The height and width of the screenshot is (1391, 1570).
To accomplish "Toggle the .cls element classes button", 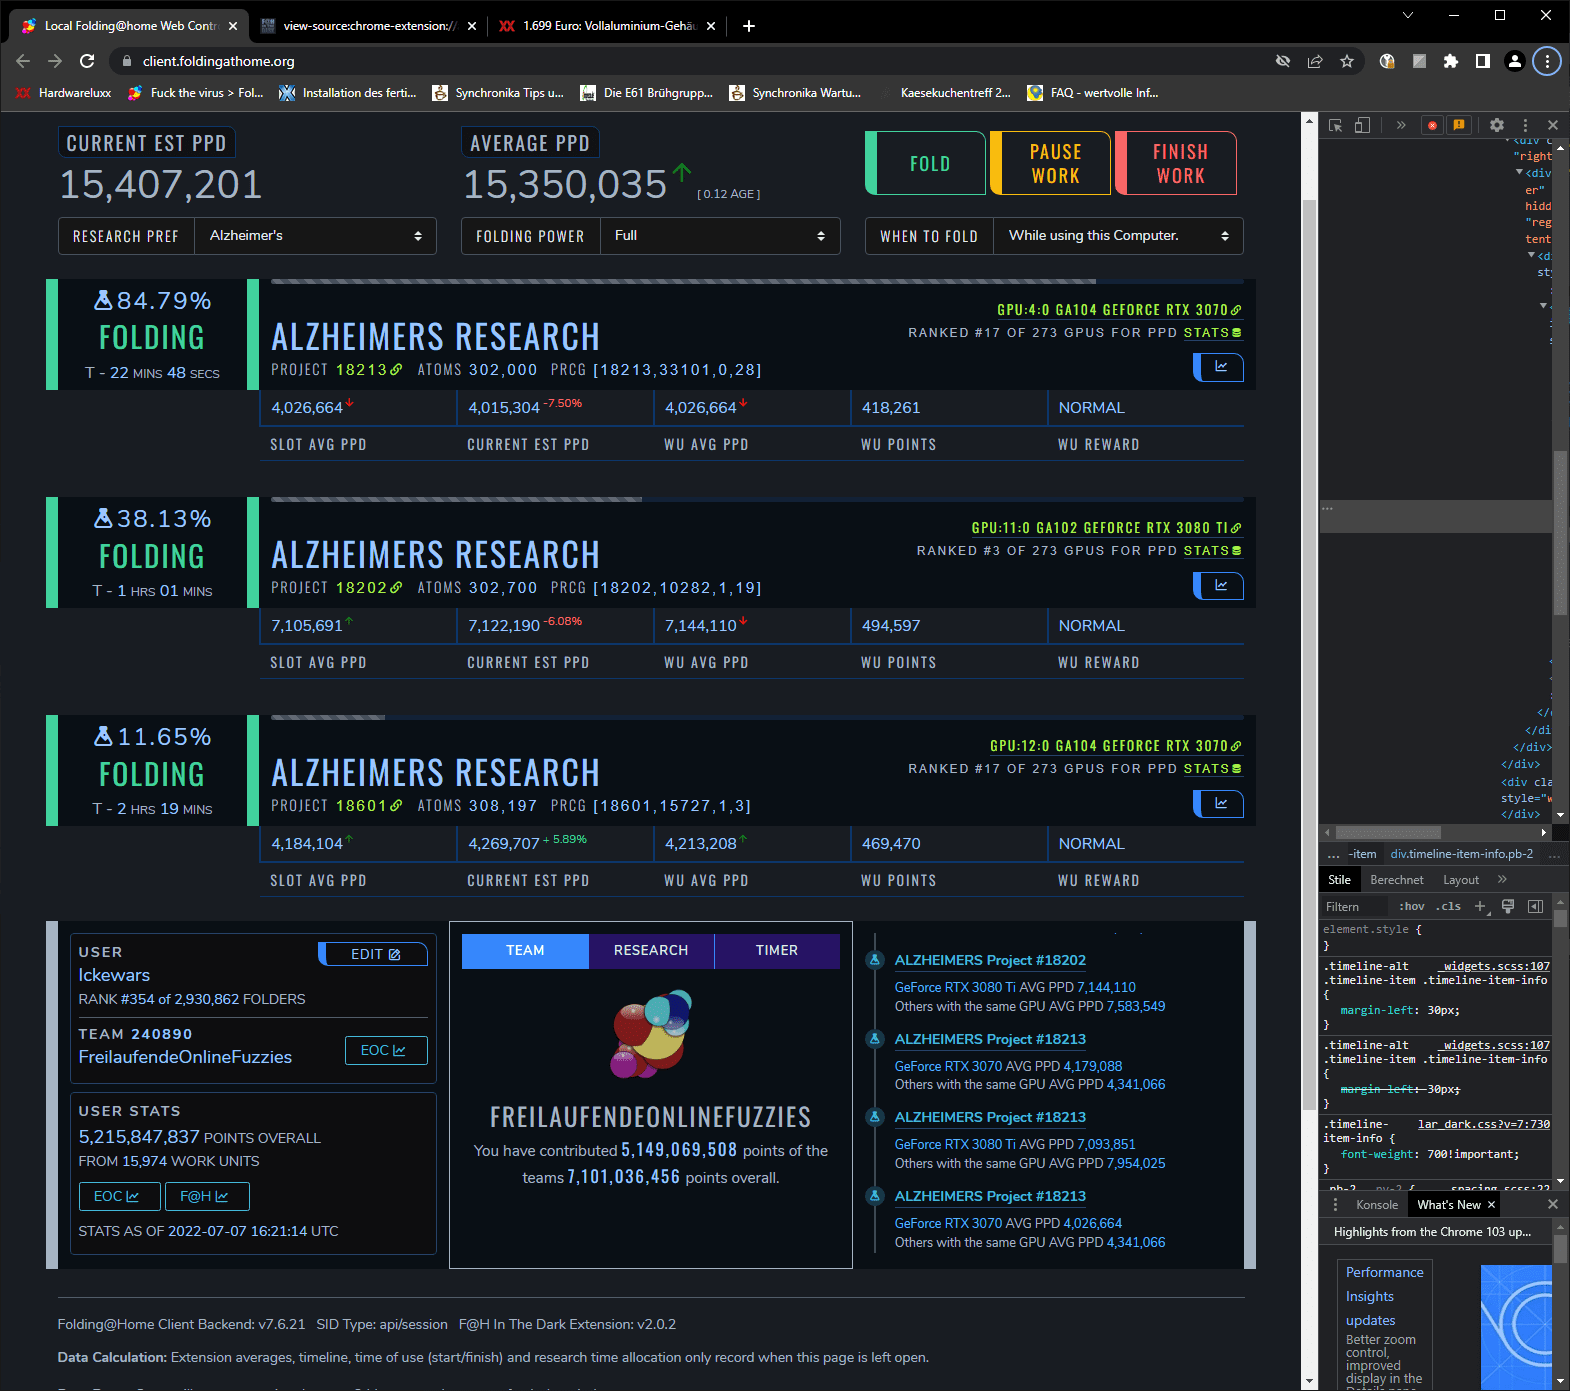I will (1448, 906).
